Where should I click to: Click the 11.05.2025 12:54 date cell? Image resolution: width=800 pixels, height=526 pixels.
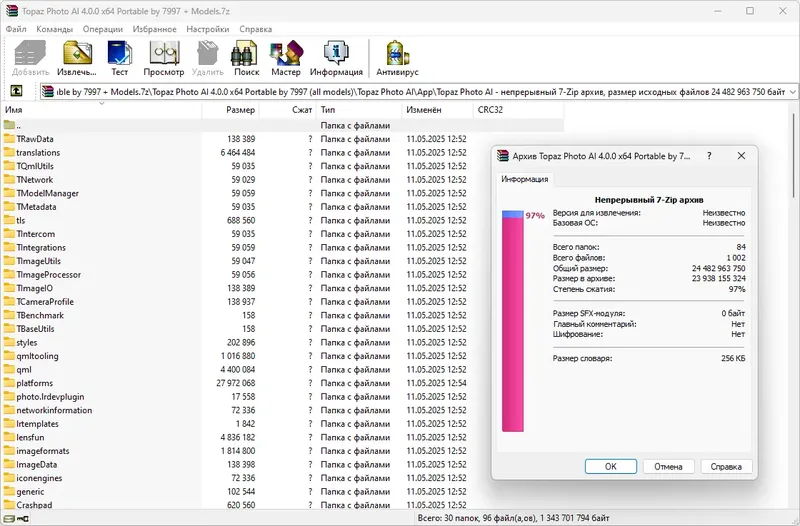436,383
